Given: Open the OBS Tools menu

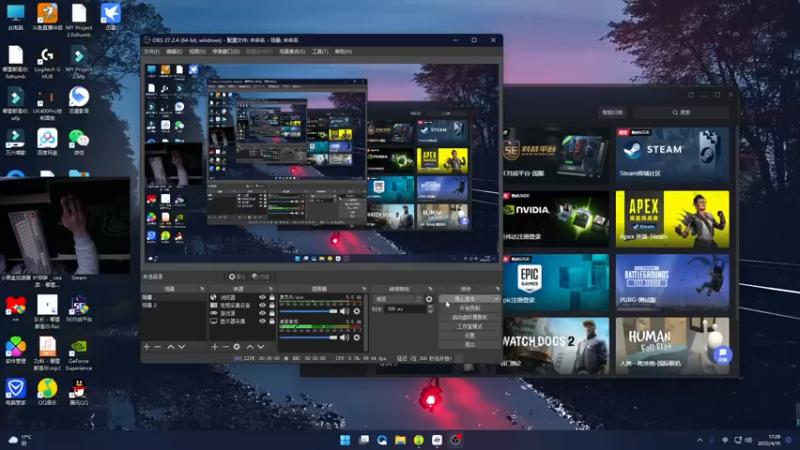Looking at the screenshot, I should tap(320, 52).
